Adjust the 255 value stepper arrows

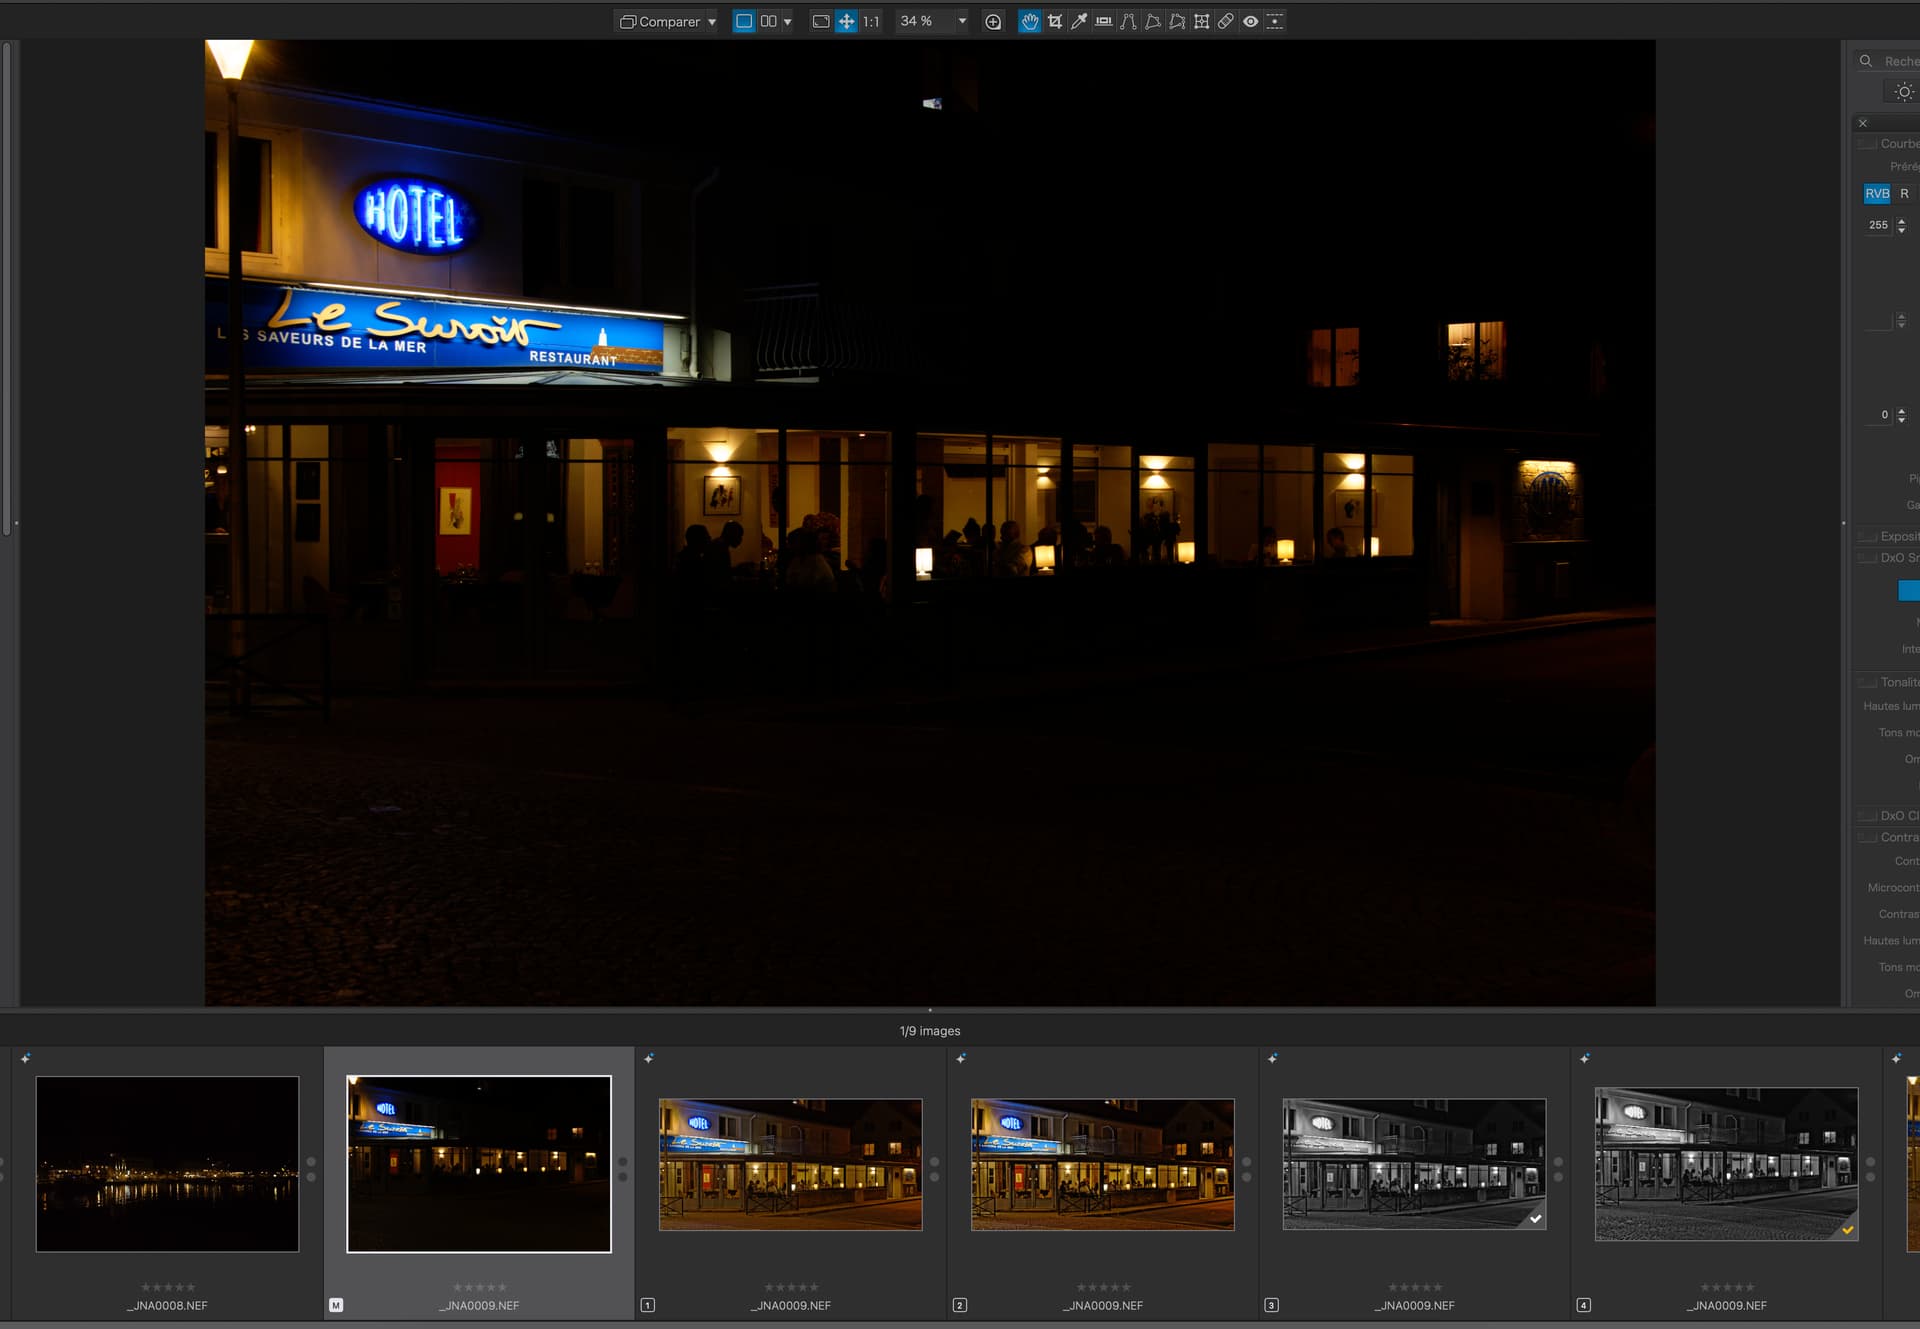coord(1901,225)
